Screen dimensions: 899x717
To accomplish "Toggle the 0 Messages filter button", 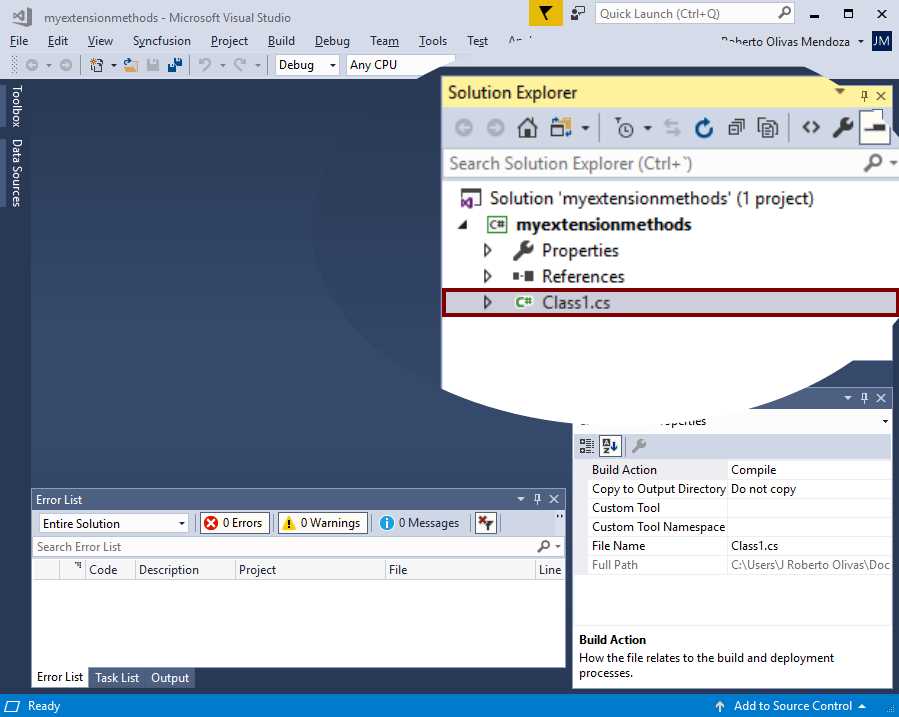I will tap(421, 522).
